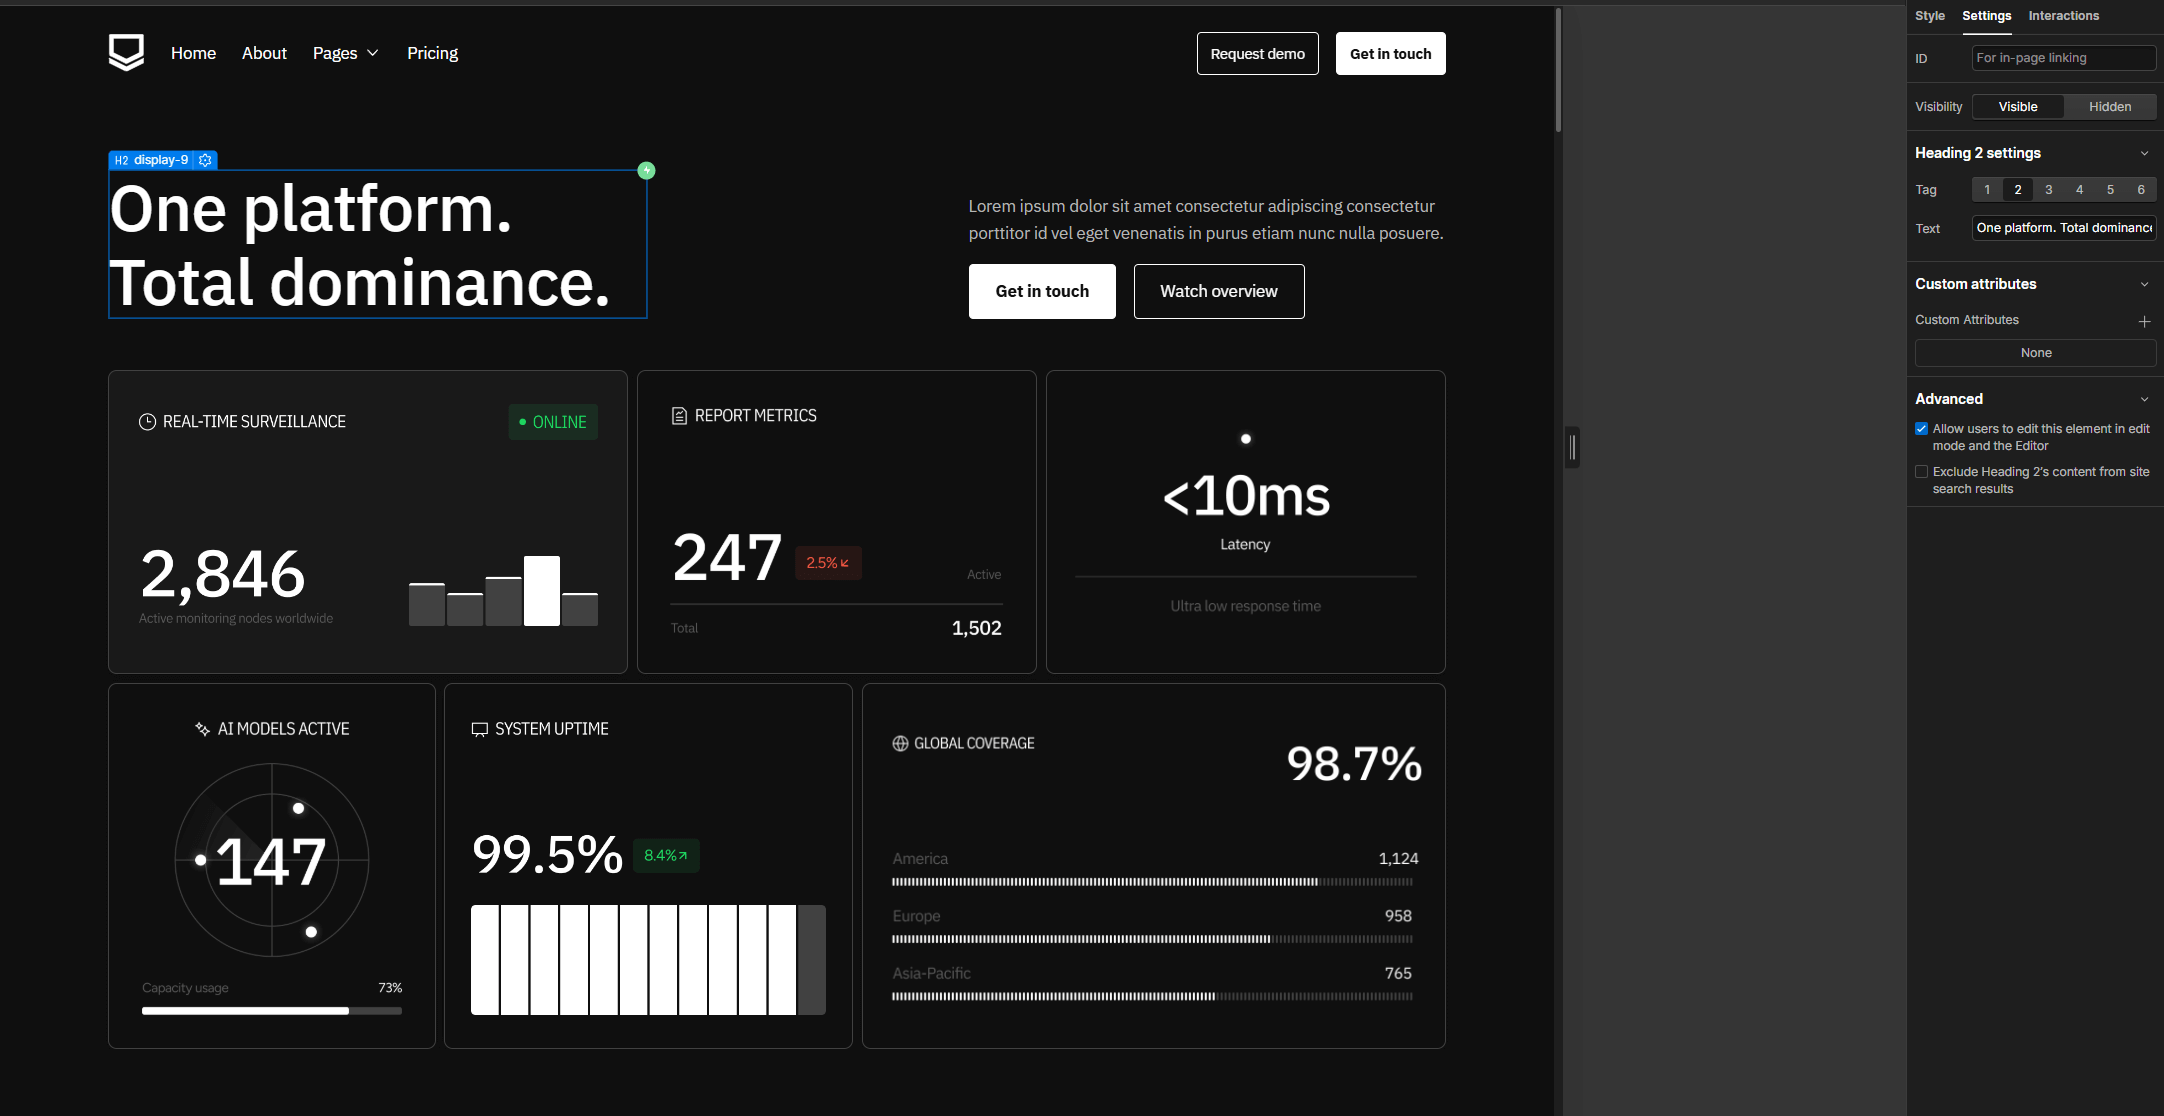This screenshot has width=2164, height=1116.
Task: Click the 8.4% green change badge
Action: [x=666, y=856]
